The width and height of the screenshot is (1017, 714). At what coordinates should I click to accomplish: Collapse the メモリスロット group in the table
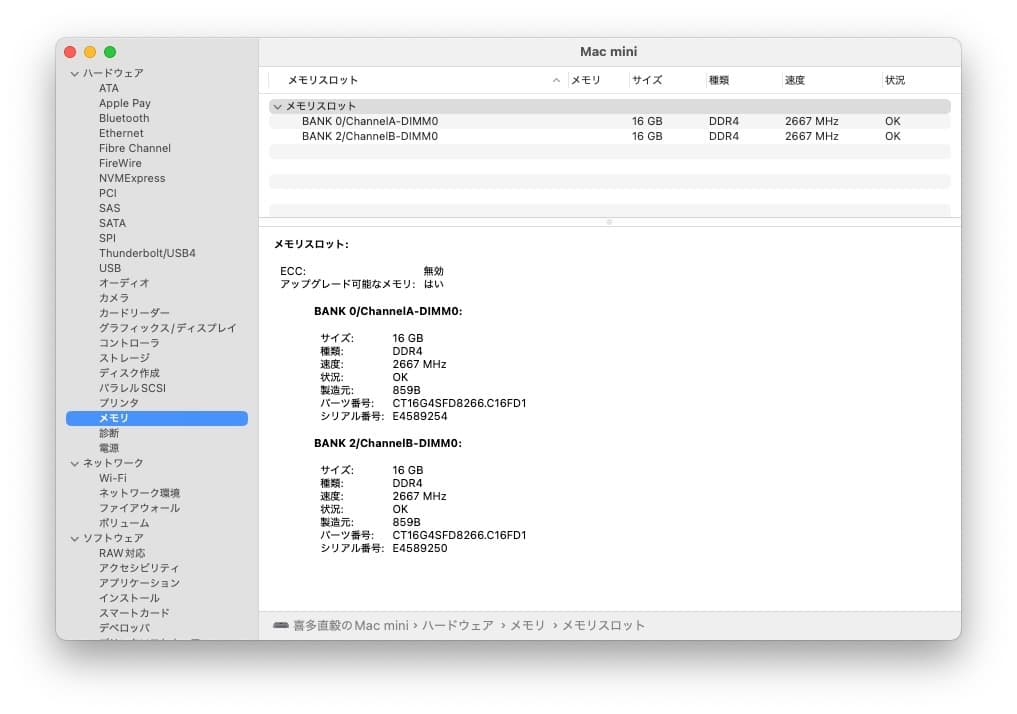point(277,105)
